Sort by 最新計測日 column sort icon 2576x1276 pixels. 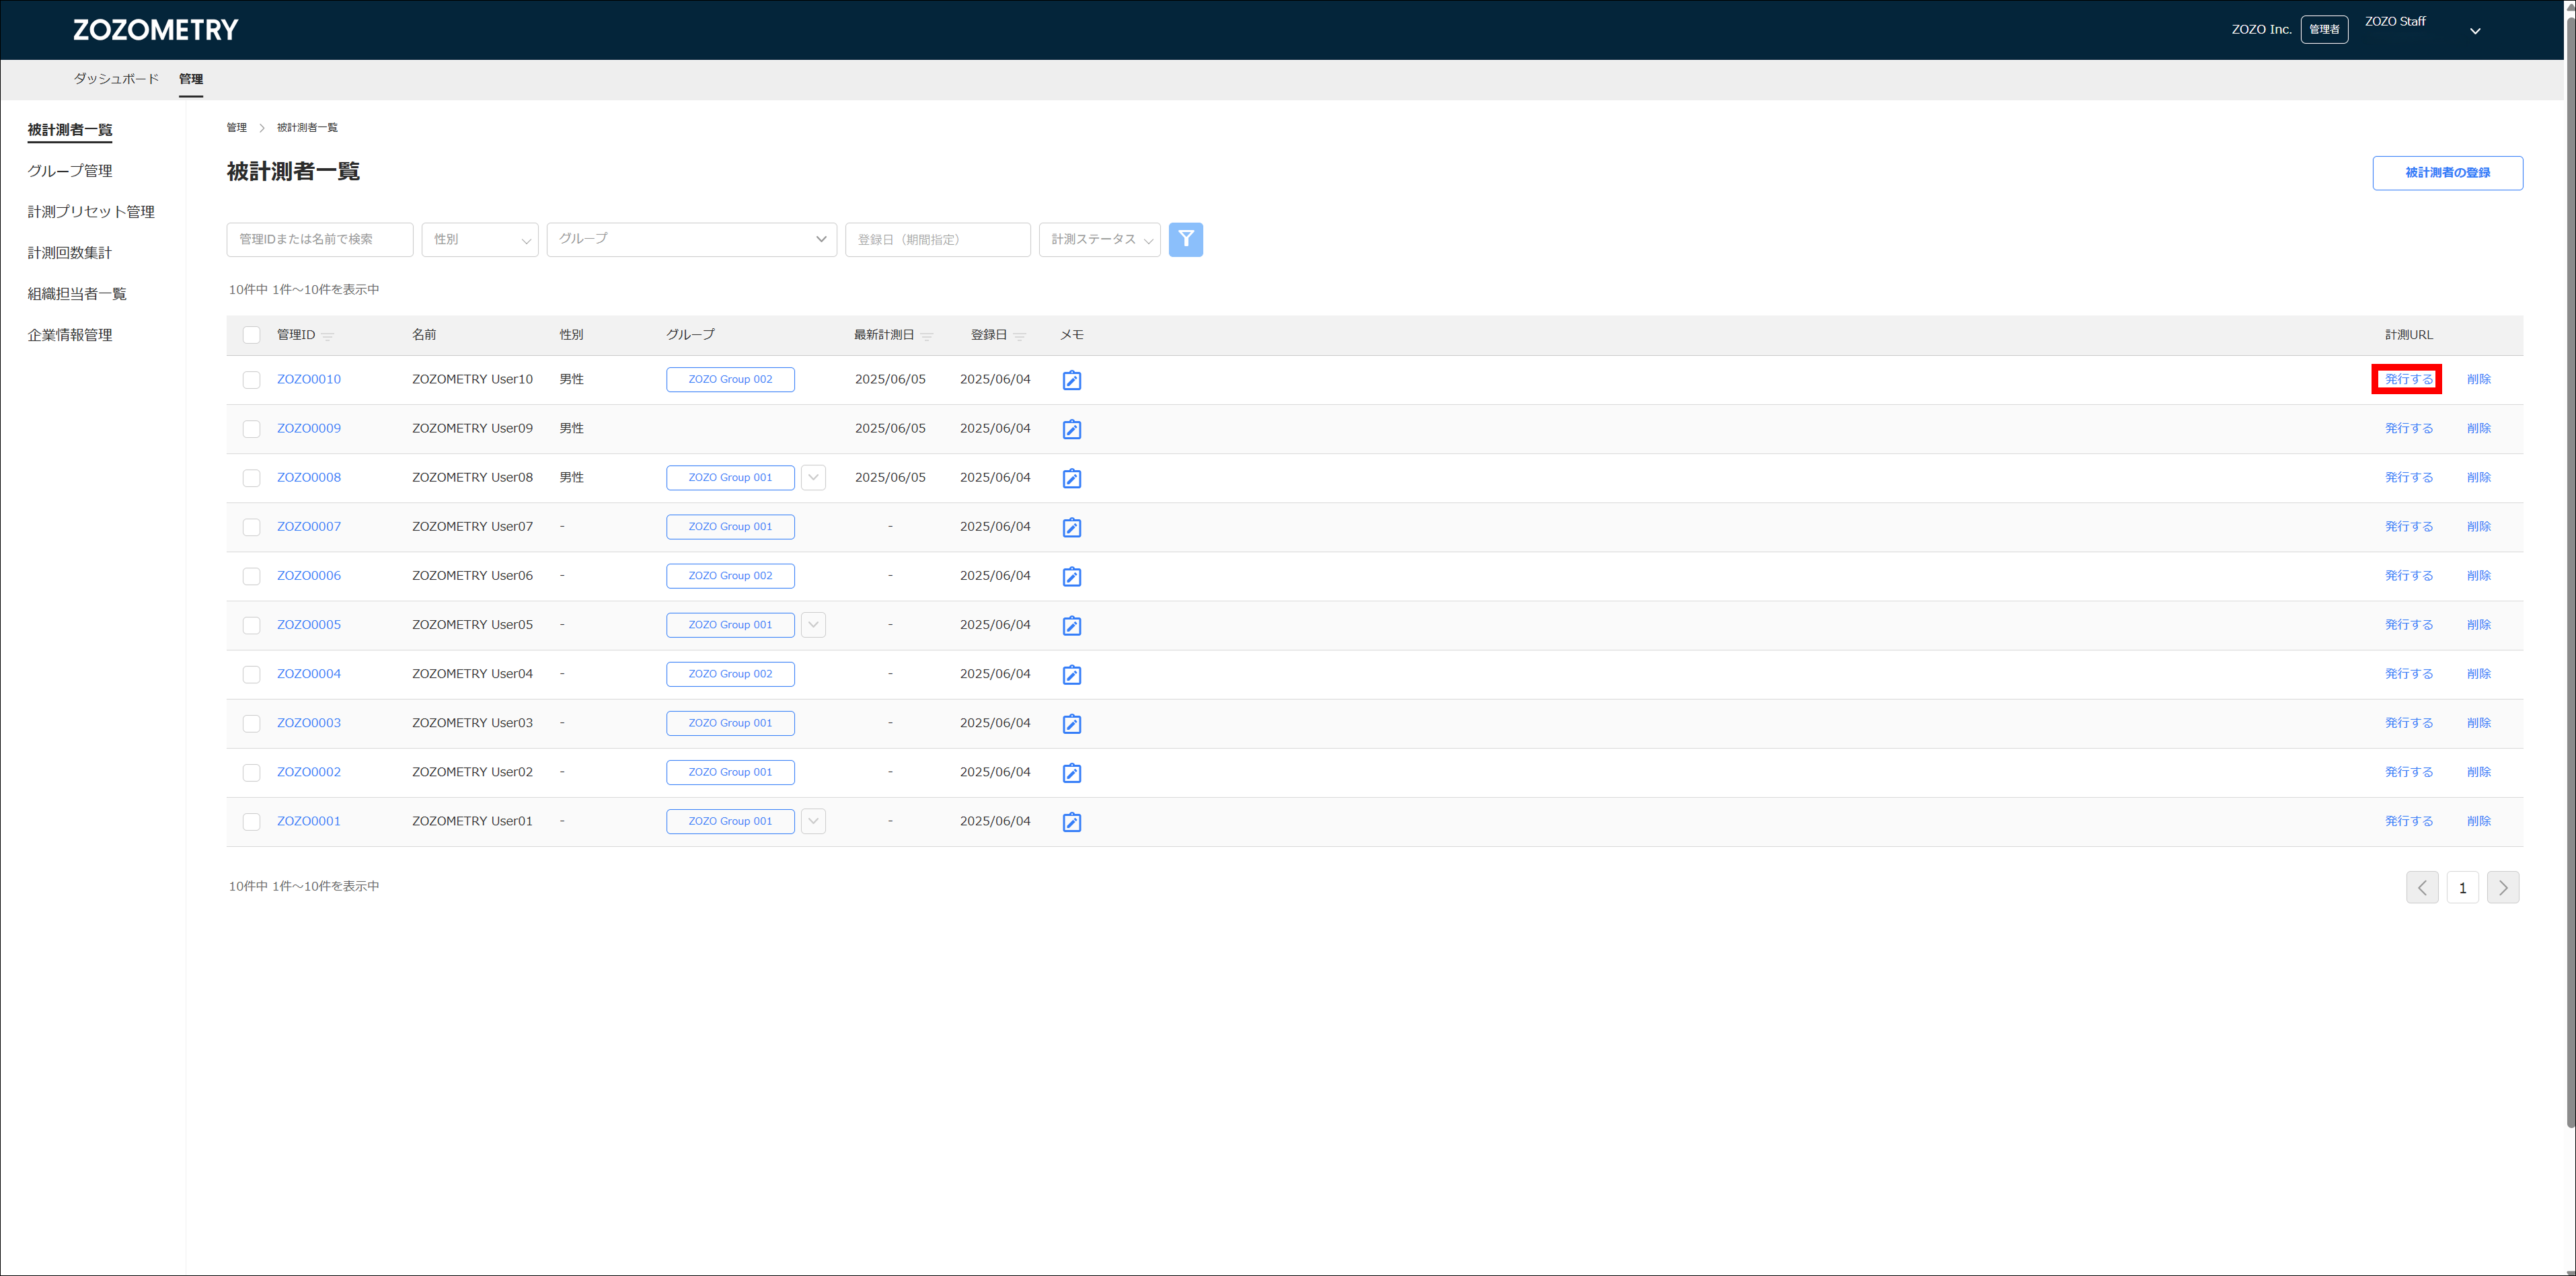(x=927, y=336)
